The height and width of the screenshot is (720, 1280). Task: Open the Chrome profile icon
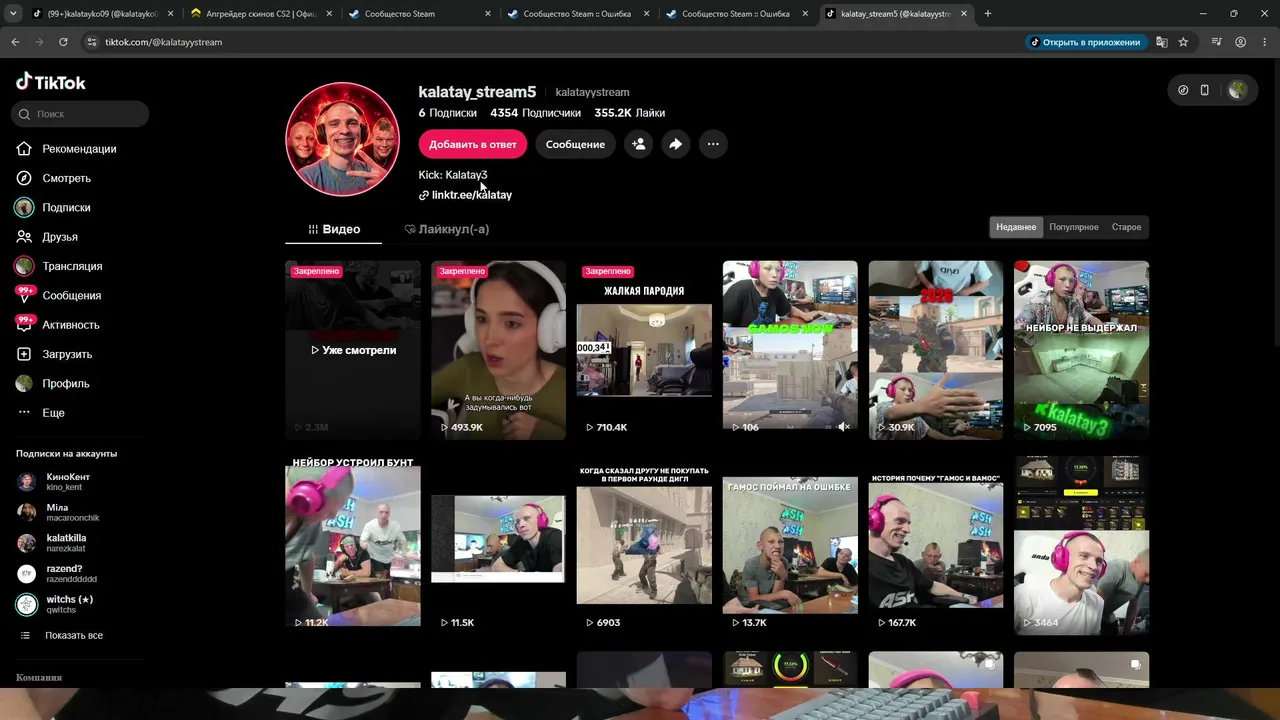tap(1241, 42)
